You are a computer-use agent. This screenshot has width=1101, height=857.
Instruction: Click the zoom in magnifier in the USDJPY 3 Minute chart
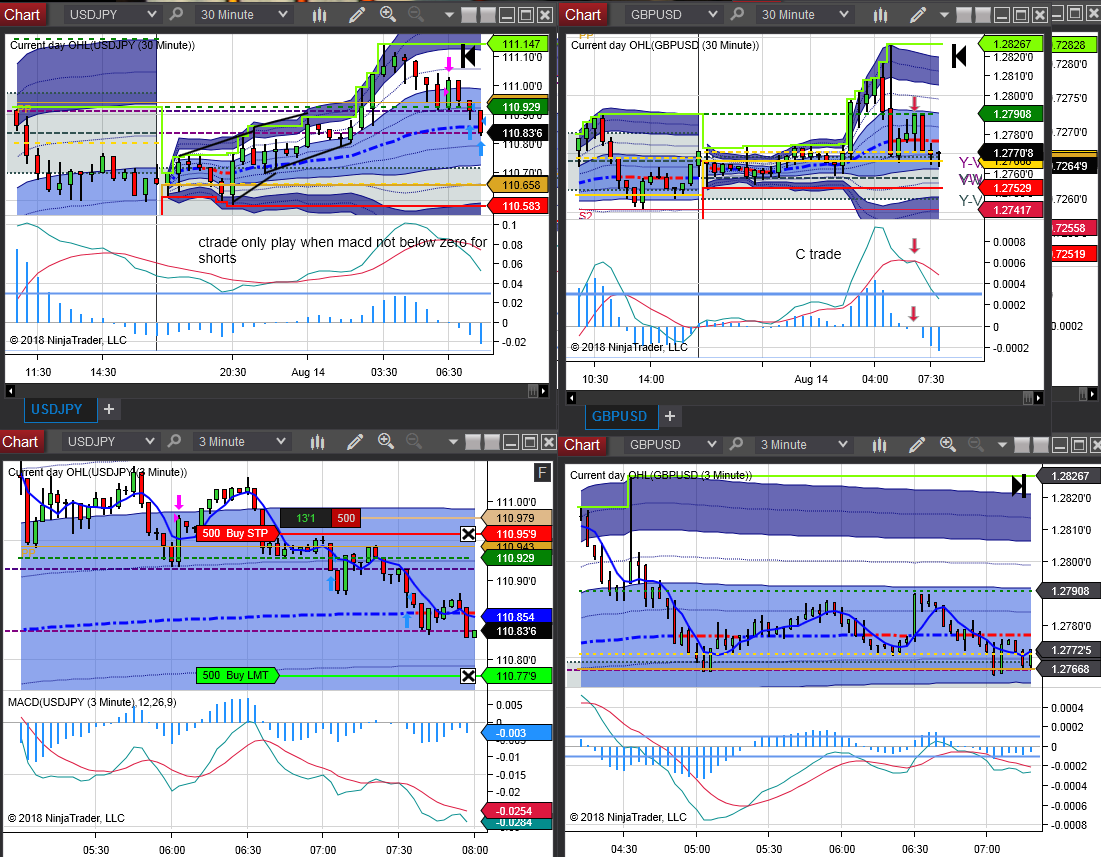tap(385, 441)
